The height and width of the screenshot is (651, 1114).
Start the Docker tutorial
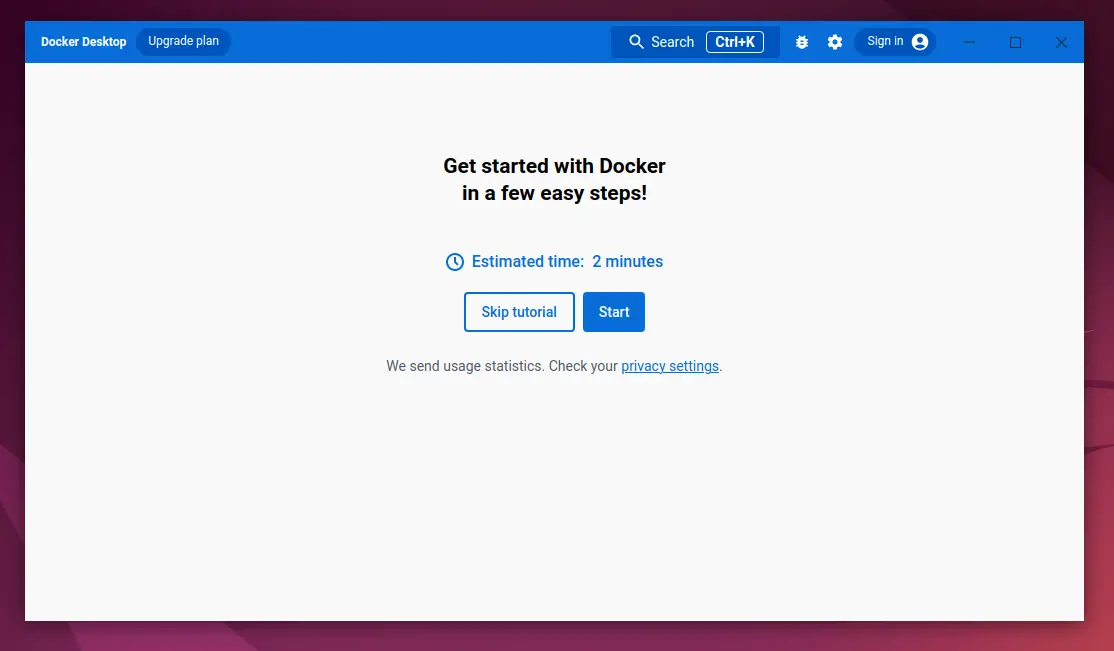614,312
